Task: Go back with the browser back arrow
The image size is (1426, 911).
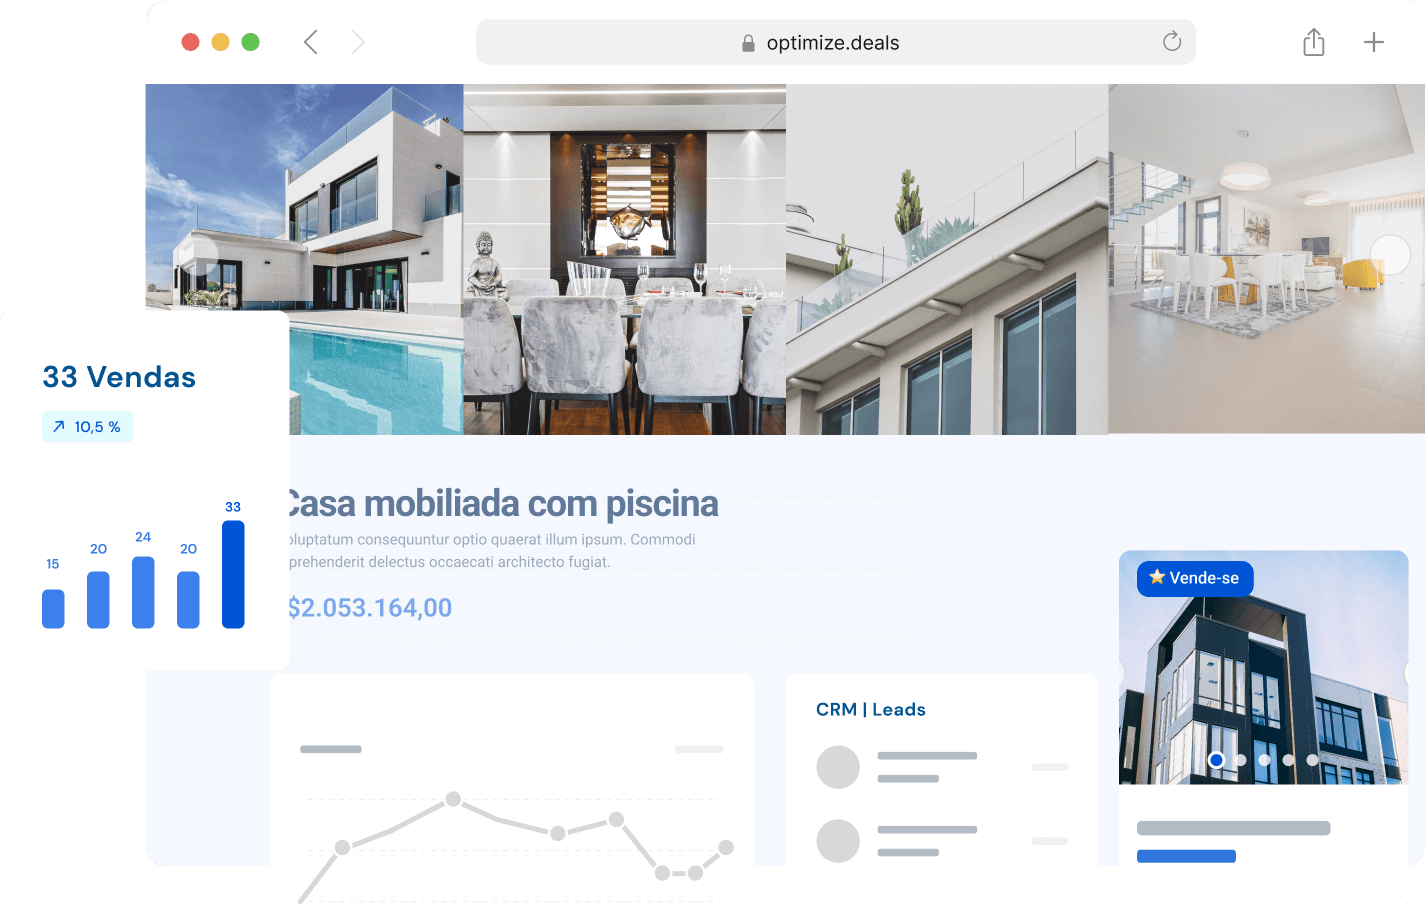Action: point(311,42)
